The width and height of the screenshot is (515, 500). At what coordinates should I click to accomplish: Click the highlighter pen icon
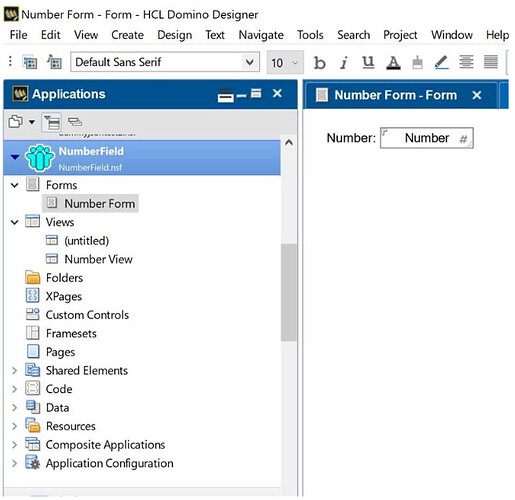(x=441, y=62)
